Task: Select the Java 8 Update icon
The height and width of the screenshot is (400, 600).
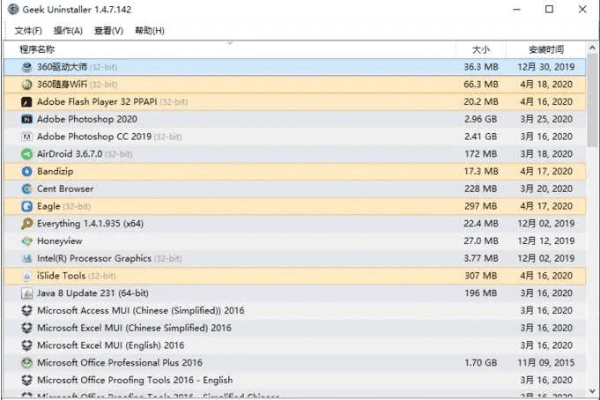Action: 27,293
